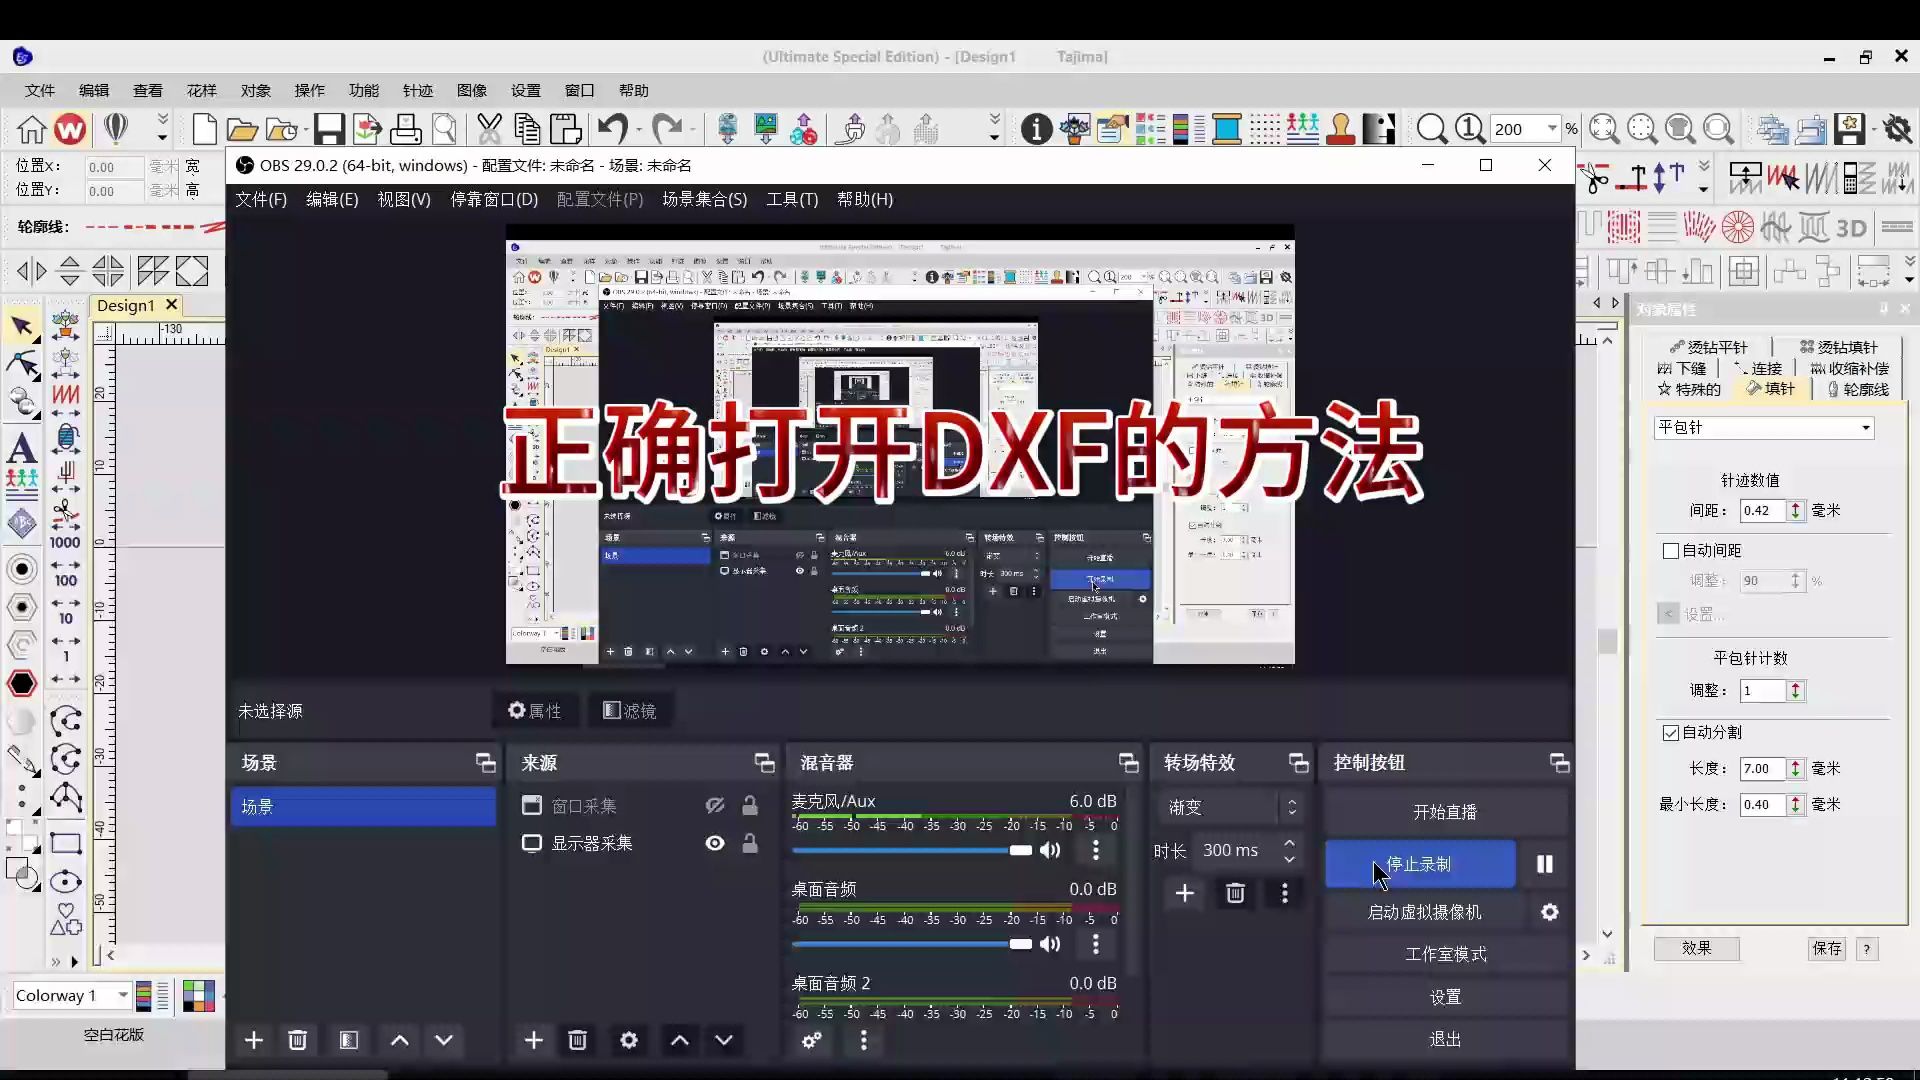1920x1080 pixels.
Task: Create new design with blank page icon
Action: click(x=204, y=129)
